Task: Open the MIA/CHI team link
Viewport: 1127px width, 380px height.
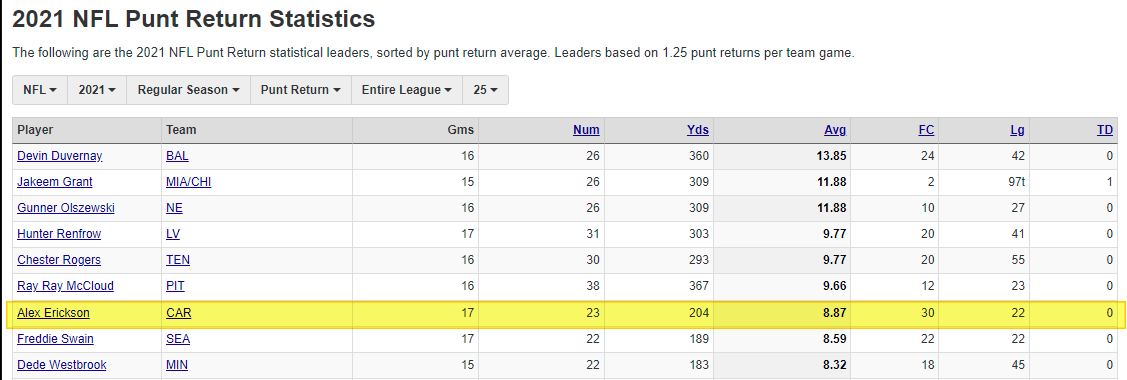Action: [x=188, y=182]
